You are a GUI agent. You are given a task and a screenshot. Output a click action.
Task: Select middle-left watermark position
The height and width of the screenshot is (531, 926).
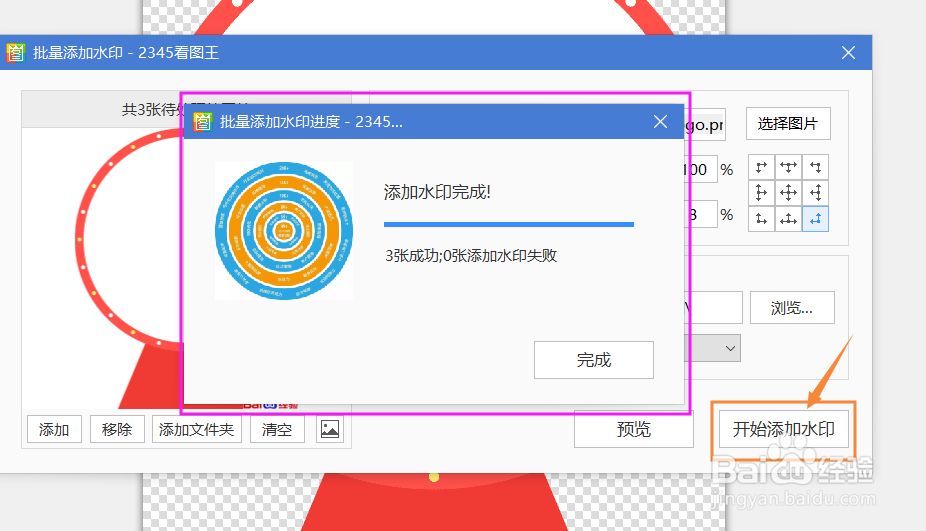[761, 193]
